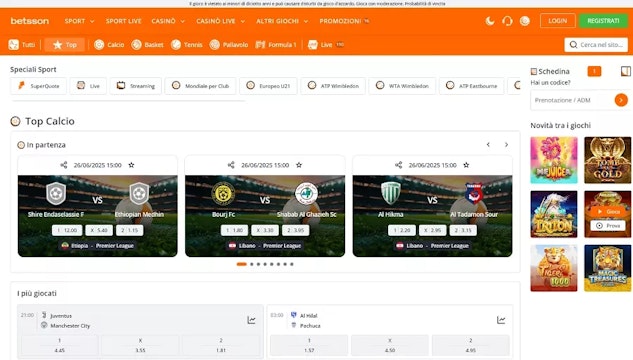Screen dimensions: 633x360
Task: Share the Al Hikma match
Action: 398,165
